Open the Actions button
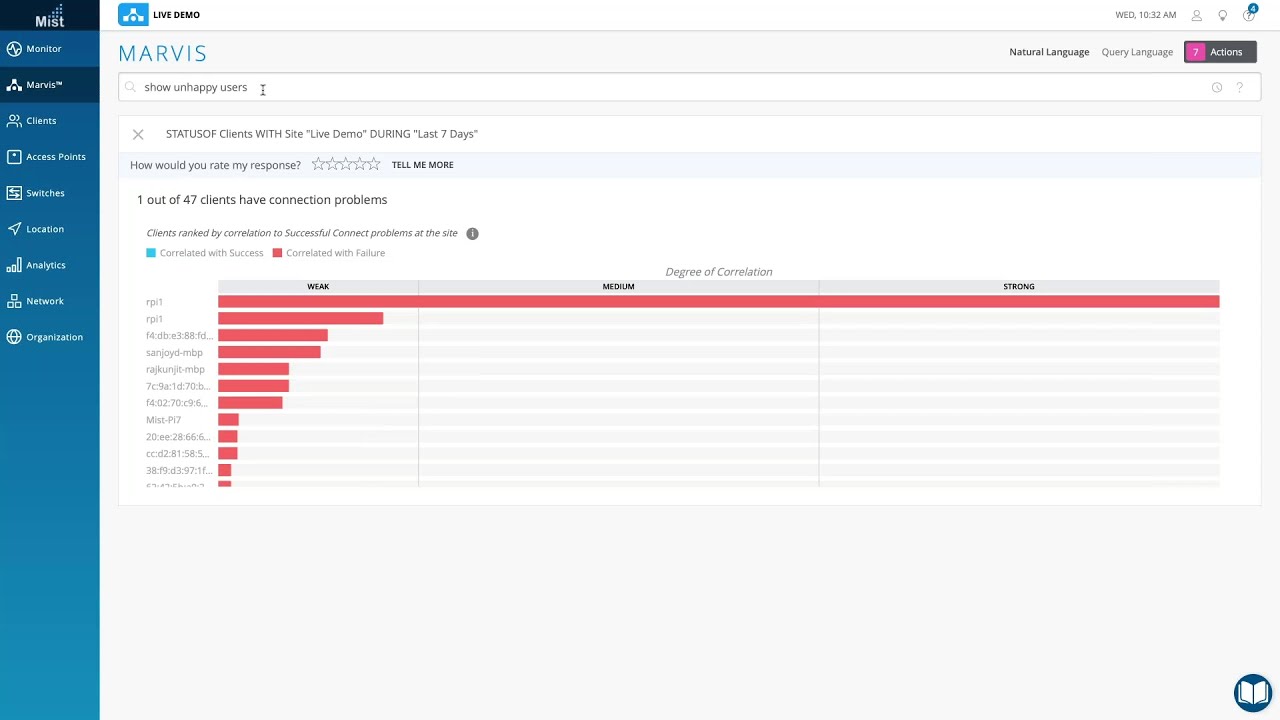1280x720 pixels. [1220, 52]
